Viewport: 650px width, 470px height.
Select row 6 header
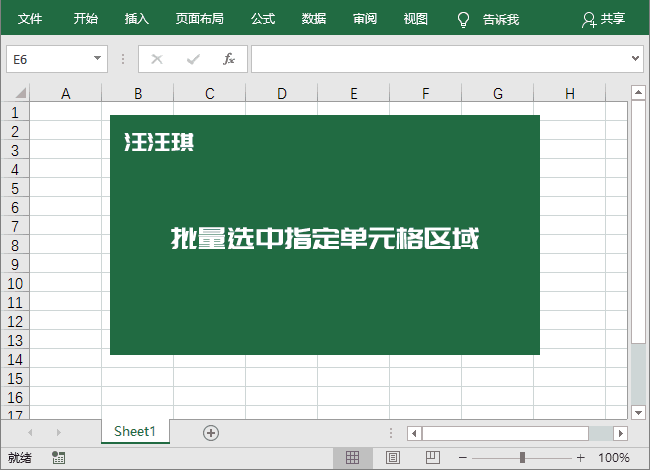point(15,207)
